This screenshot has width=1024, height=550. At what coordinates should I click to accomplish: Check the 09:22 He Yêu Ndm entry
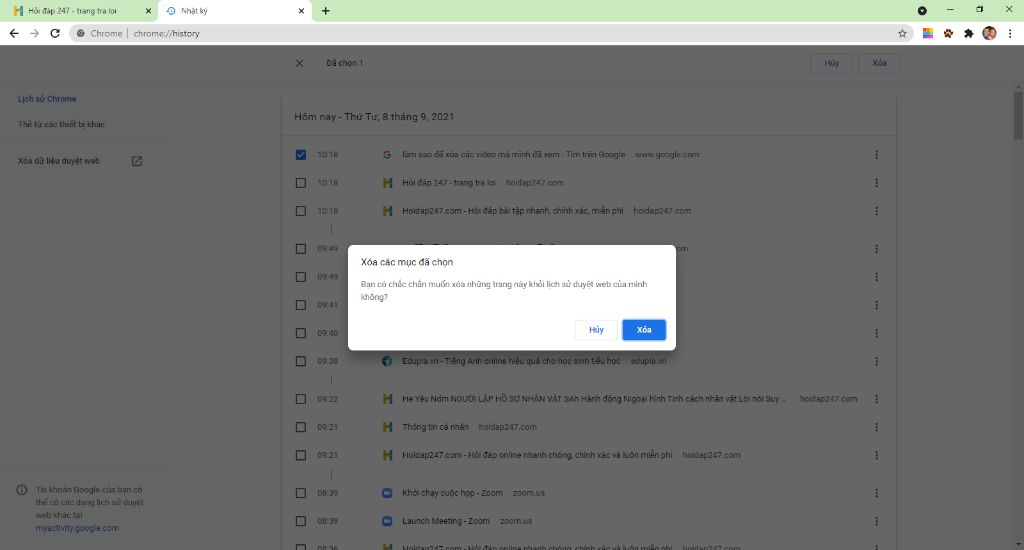click(300, 399)
